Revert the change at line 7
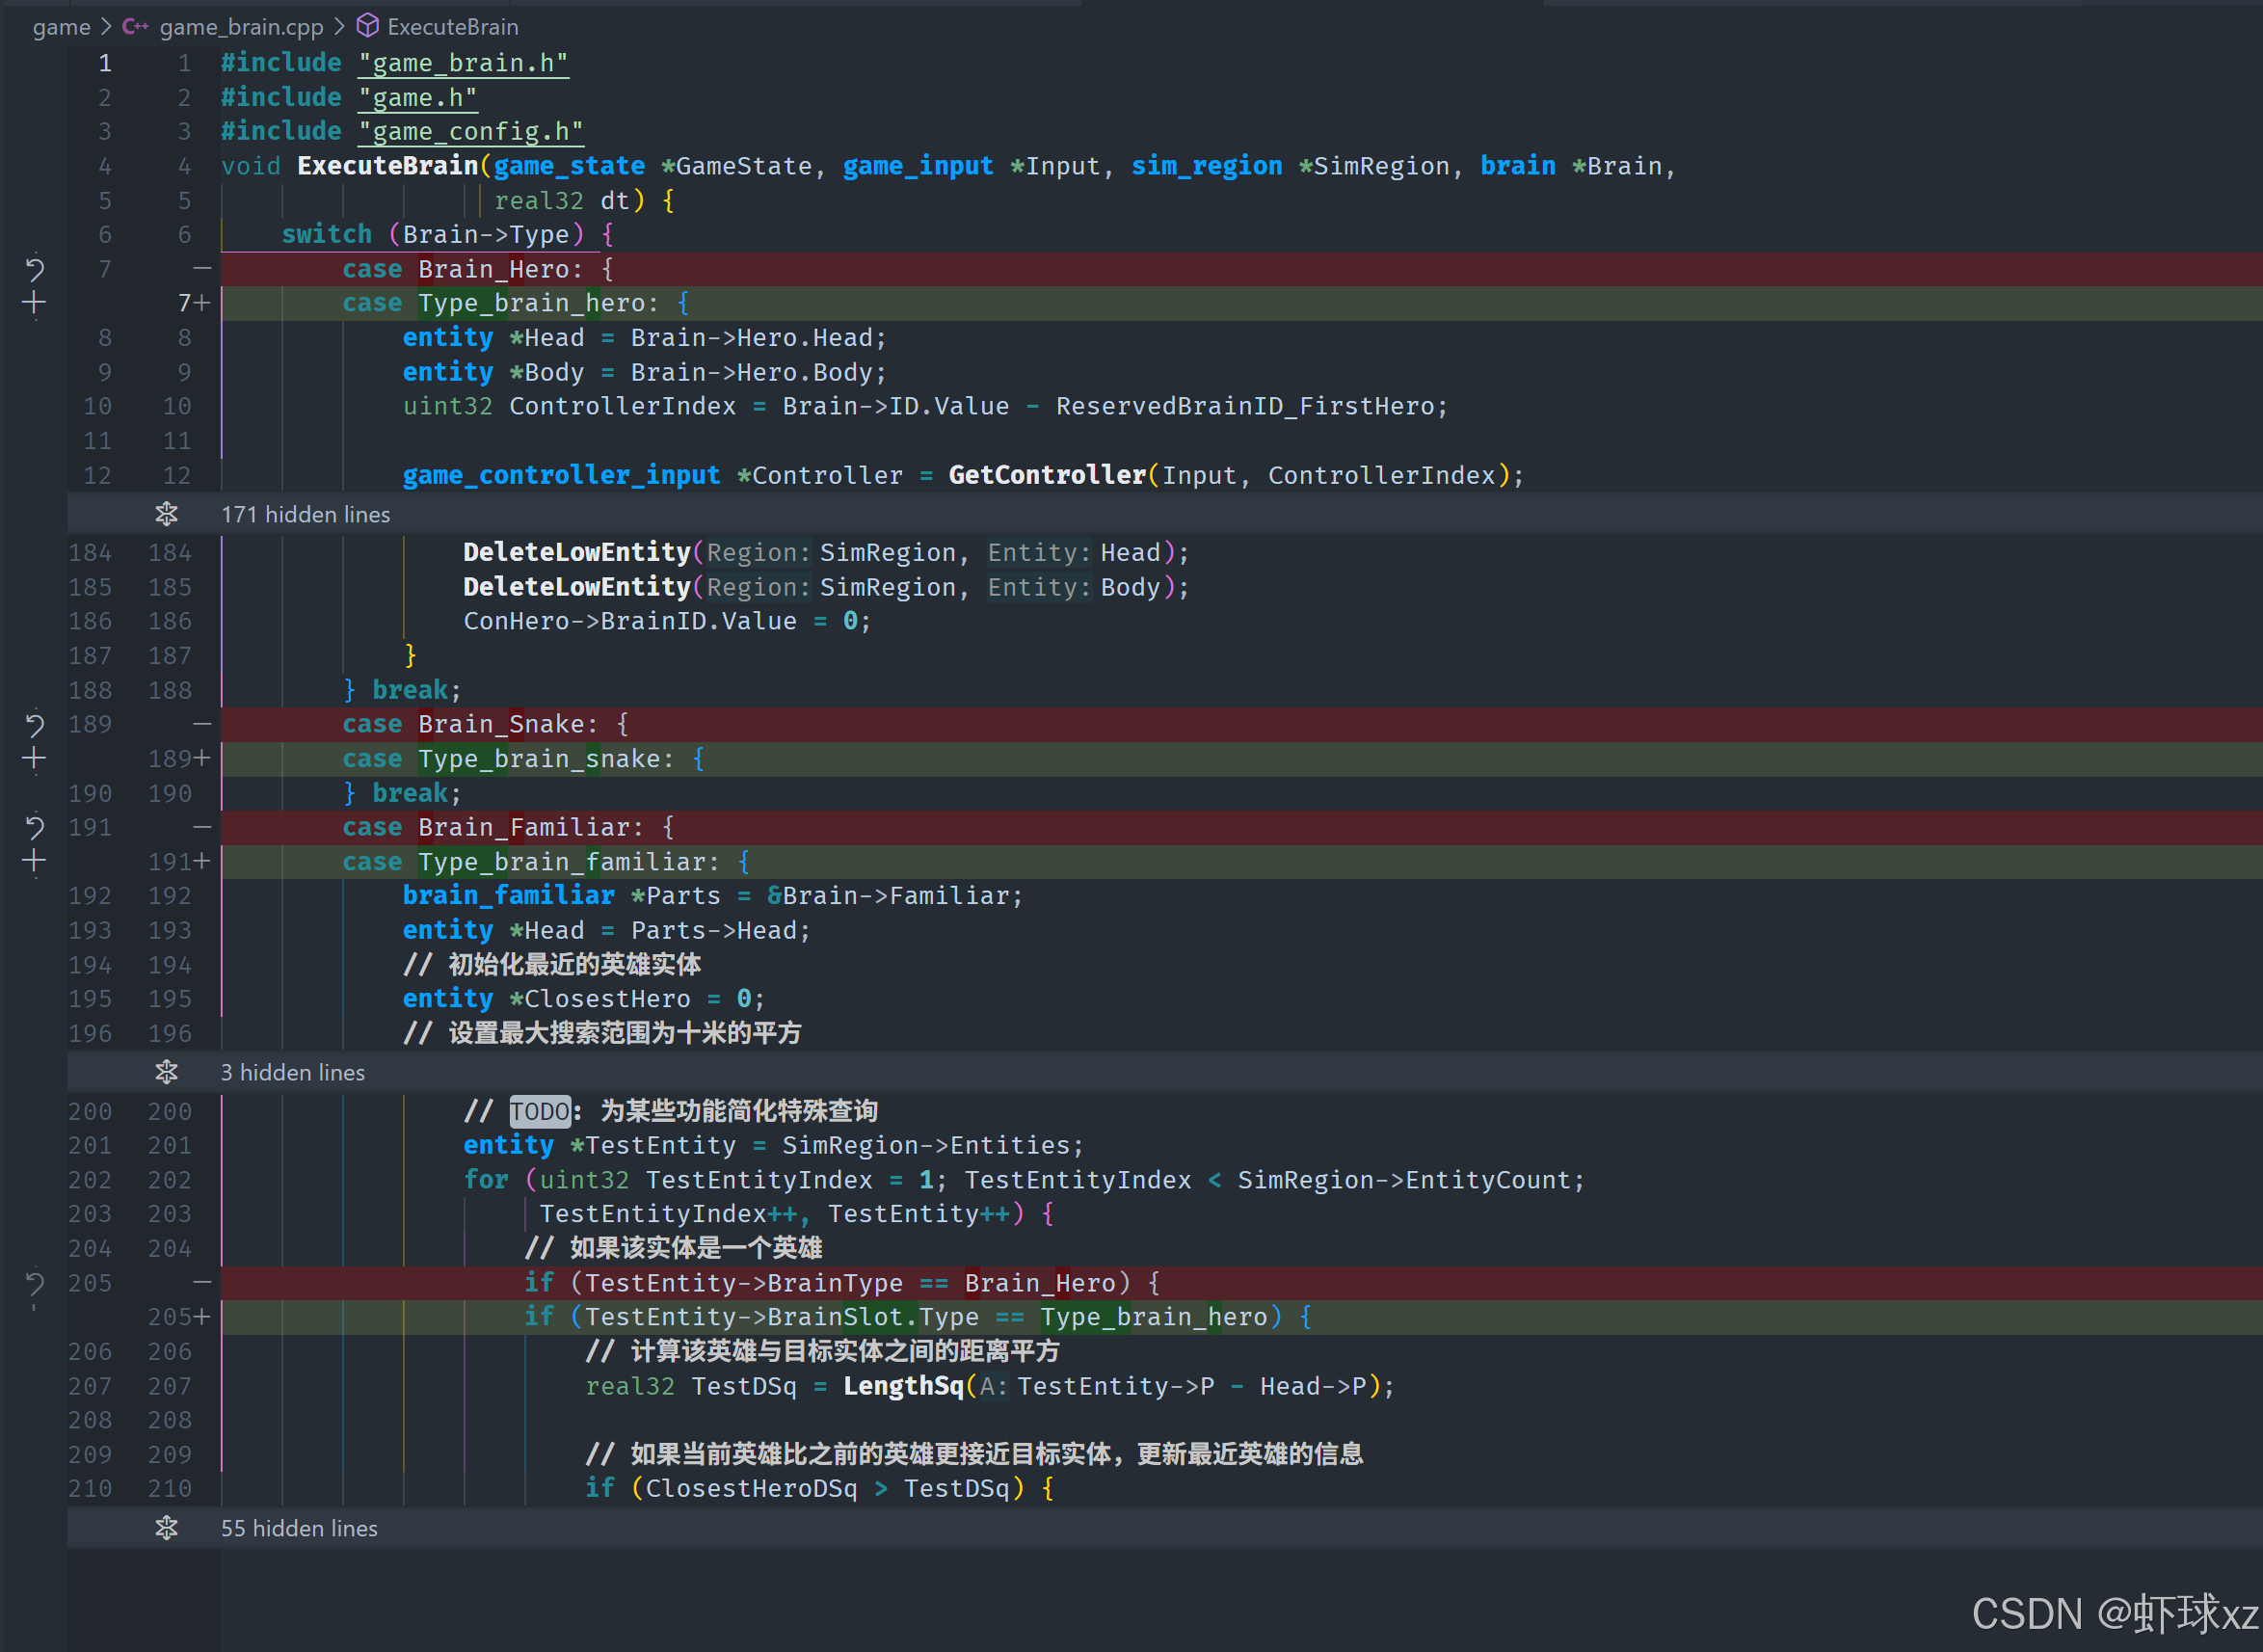The width and height of the screenshot is (2263, 1652). pos(34,269)
